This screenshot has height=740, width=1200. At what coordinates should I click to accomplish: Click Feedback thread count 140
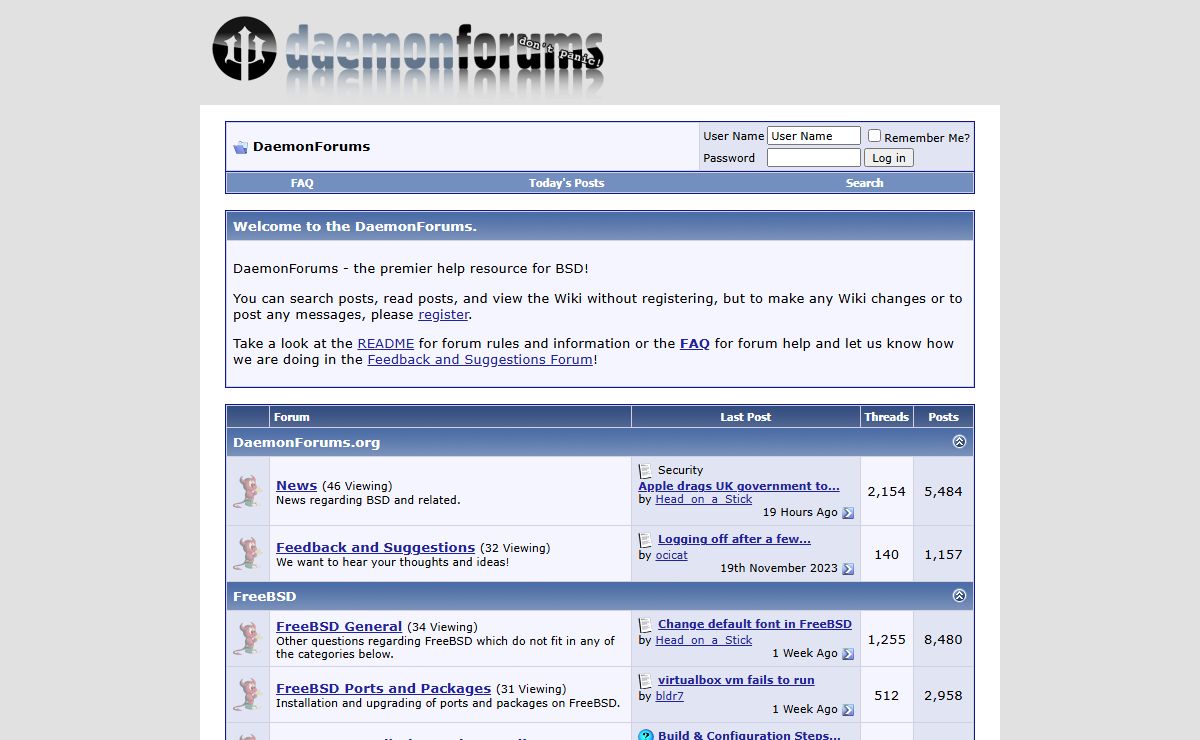point(886,554)
